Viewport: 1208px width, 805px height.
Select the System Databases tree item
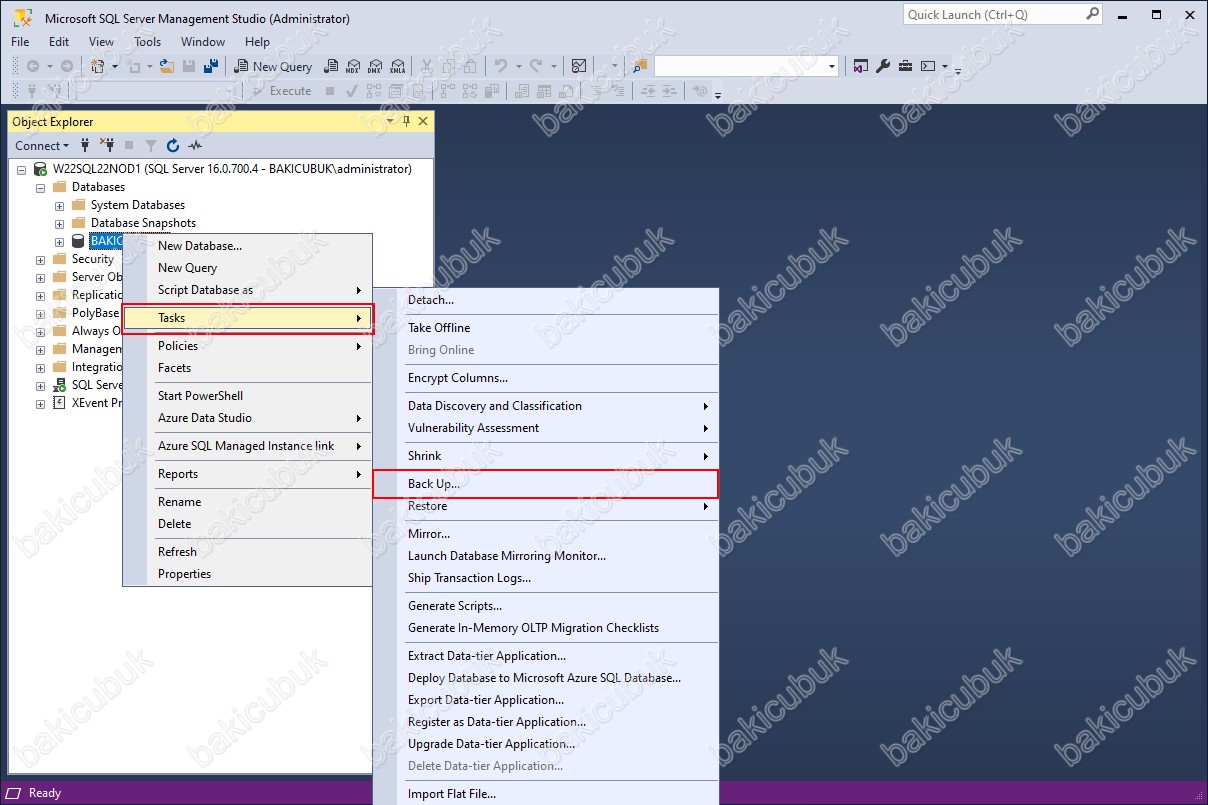click(137, 205)
